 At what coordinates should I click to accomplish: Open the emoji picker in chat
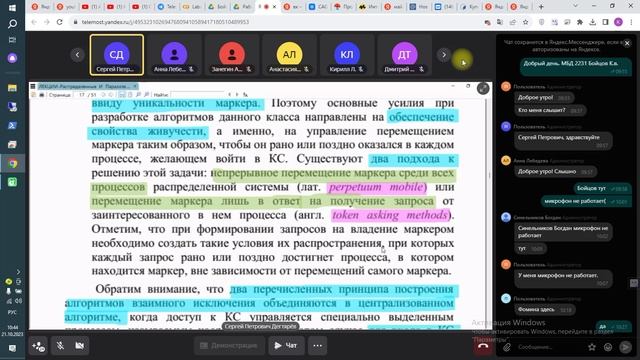(608, 347)
